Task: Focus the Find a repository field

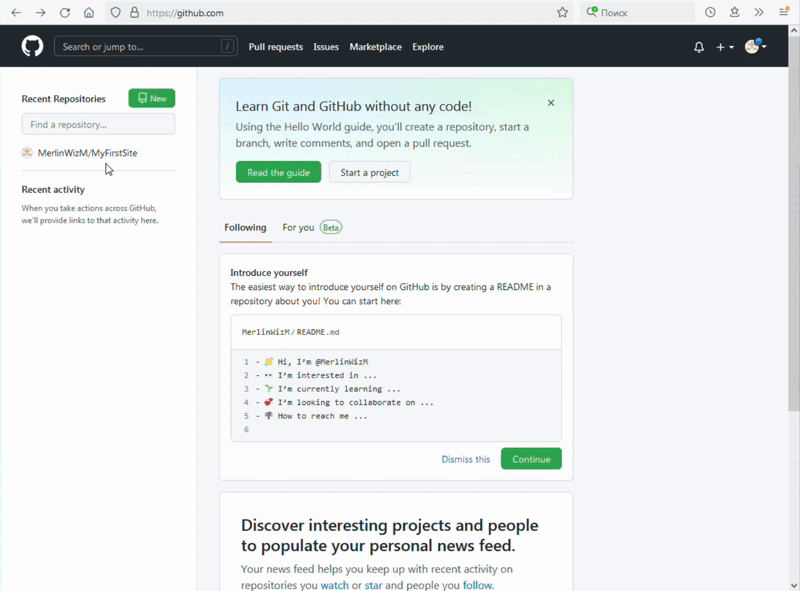Action: 98,124
